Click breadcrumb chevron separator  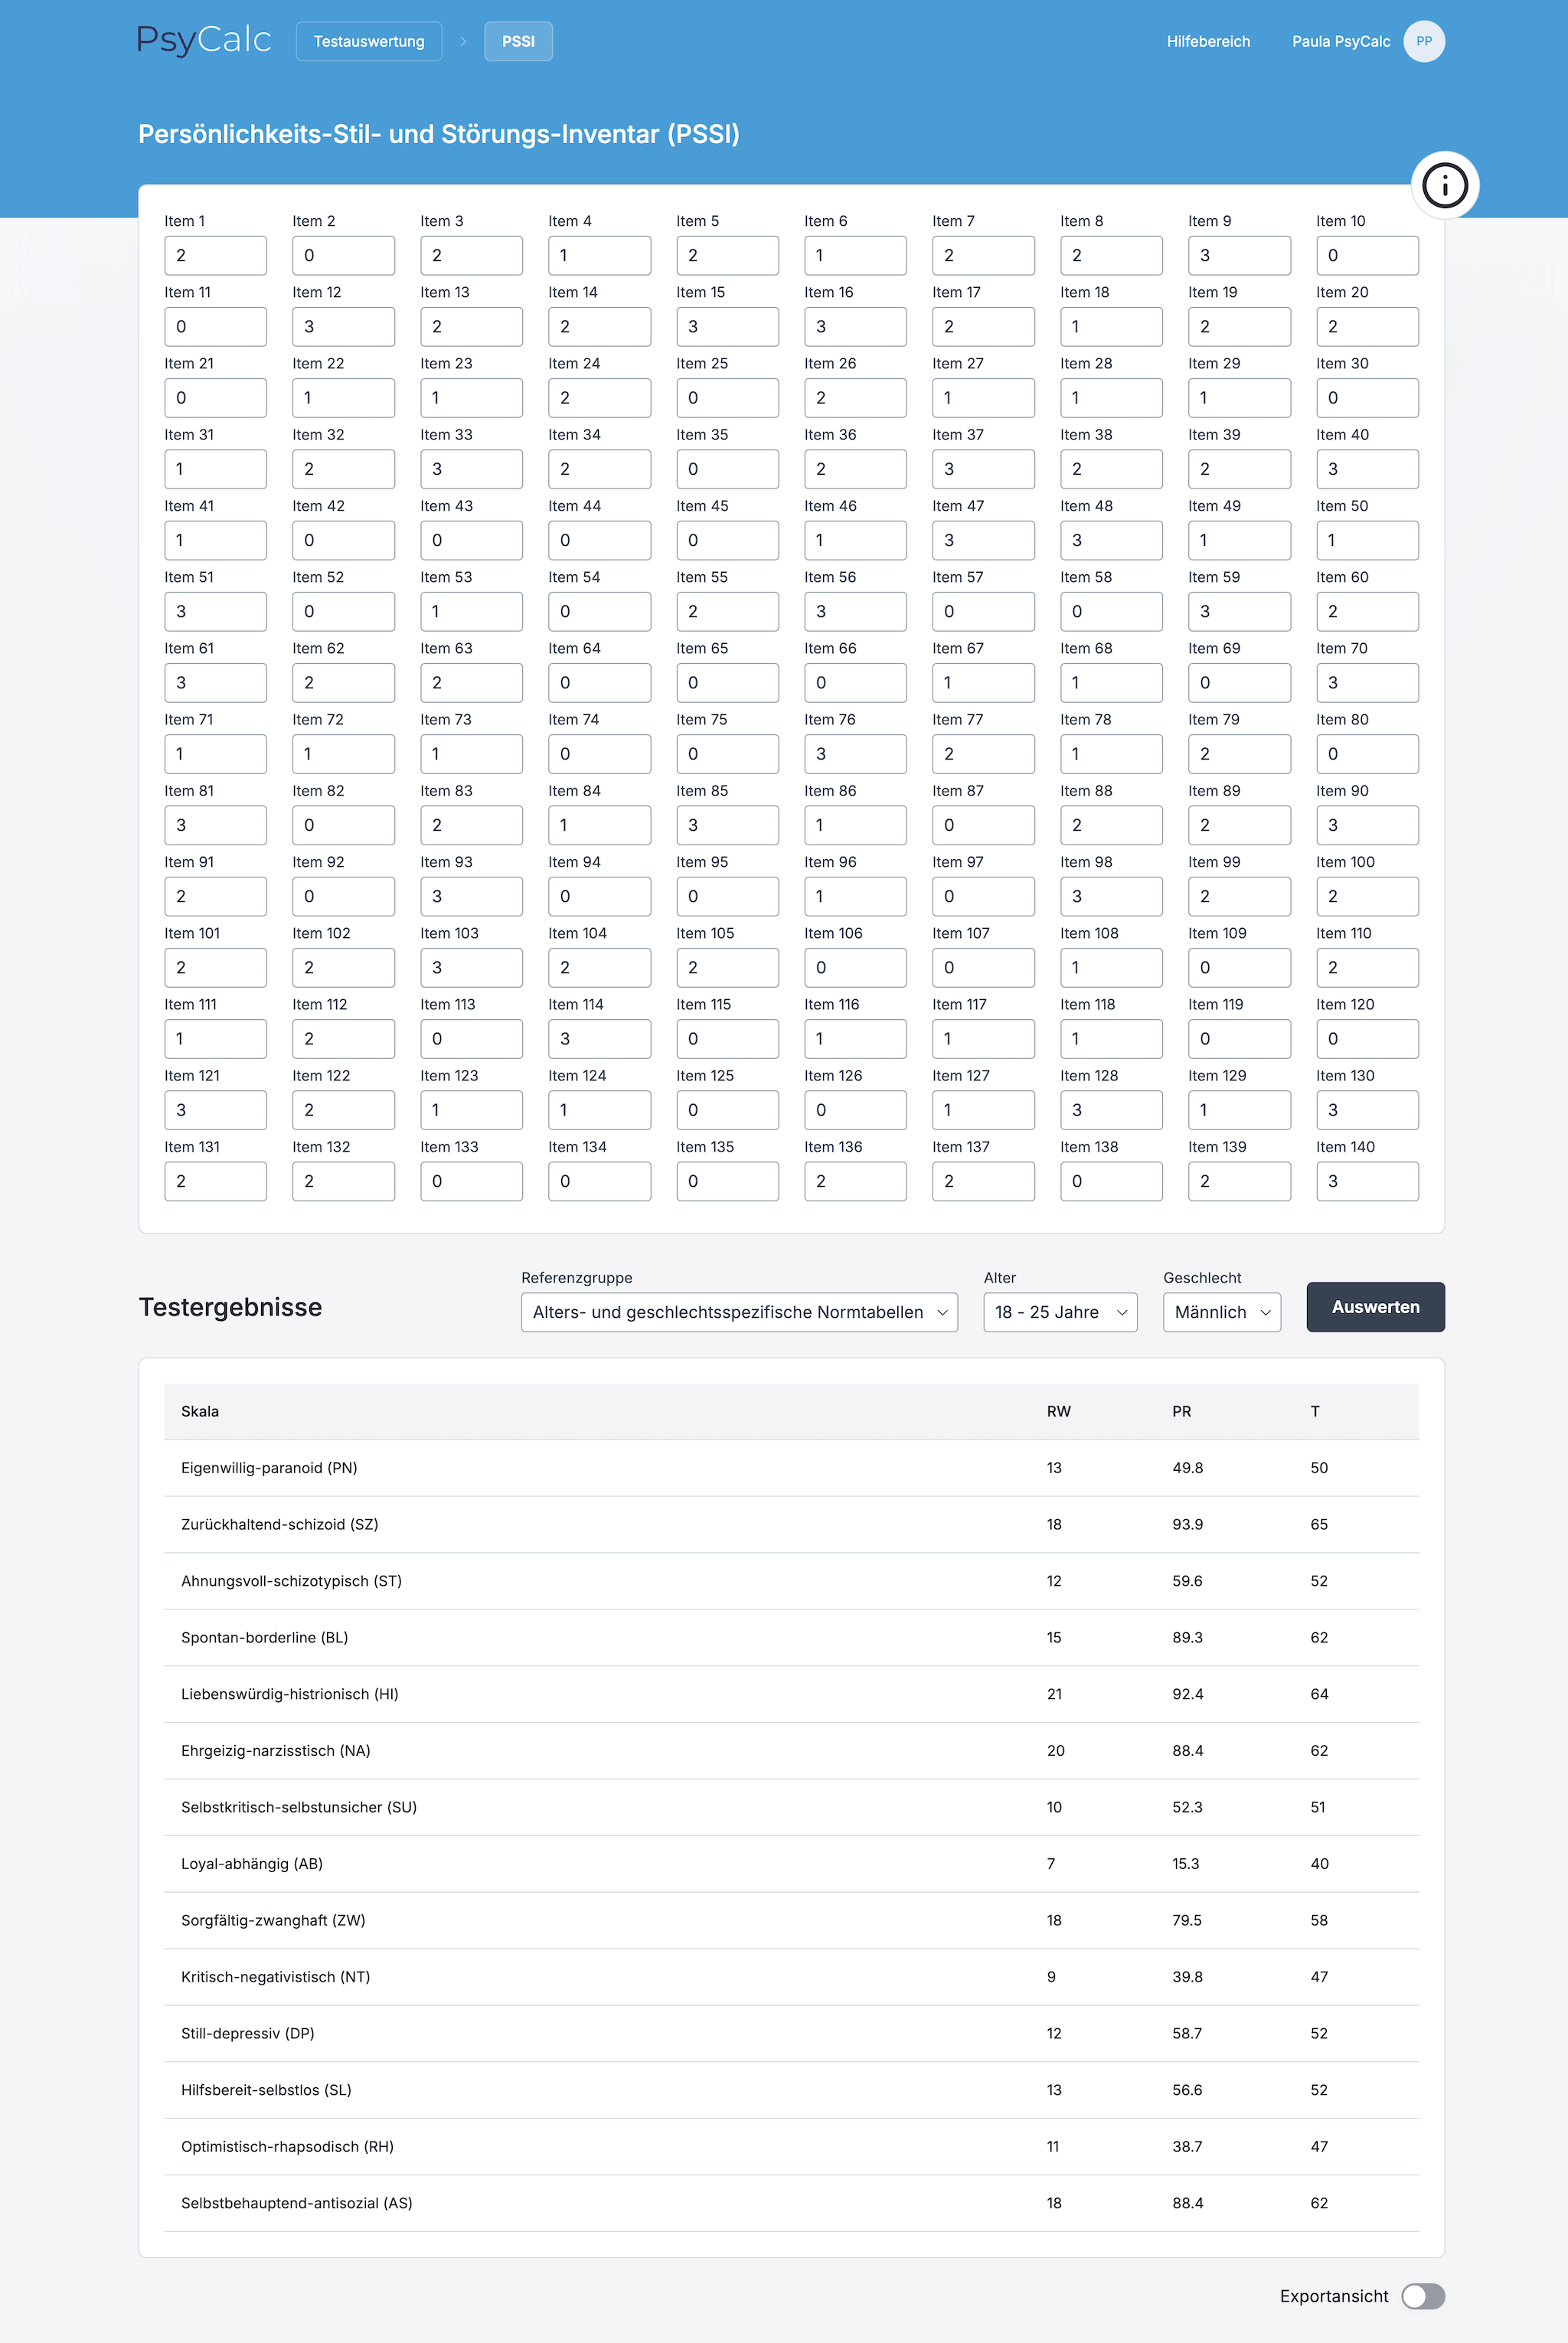pyautogui.click(x=463, y=41)
